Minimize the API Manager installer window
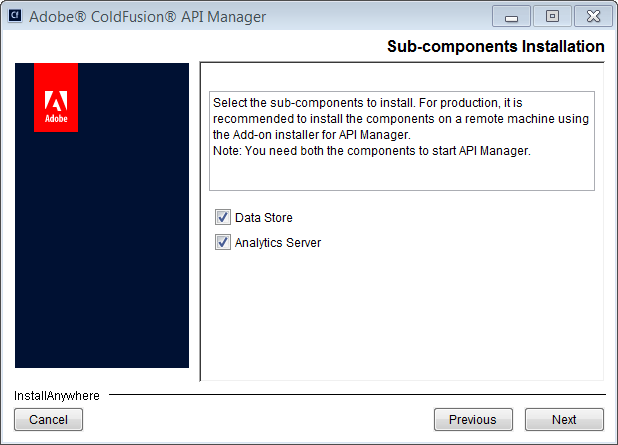Image resolution: width=618 pixels, height=445 pixels. click(x=512, y=17)
